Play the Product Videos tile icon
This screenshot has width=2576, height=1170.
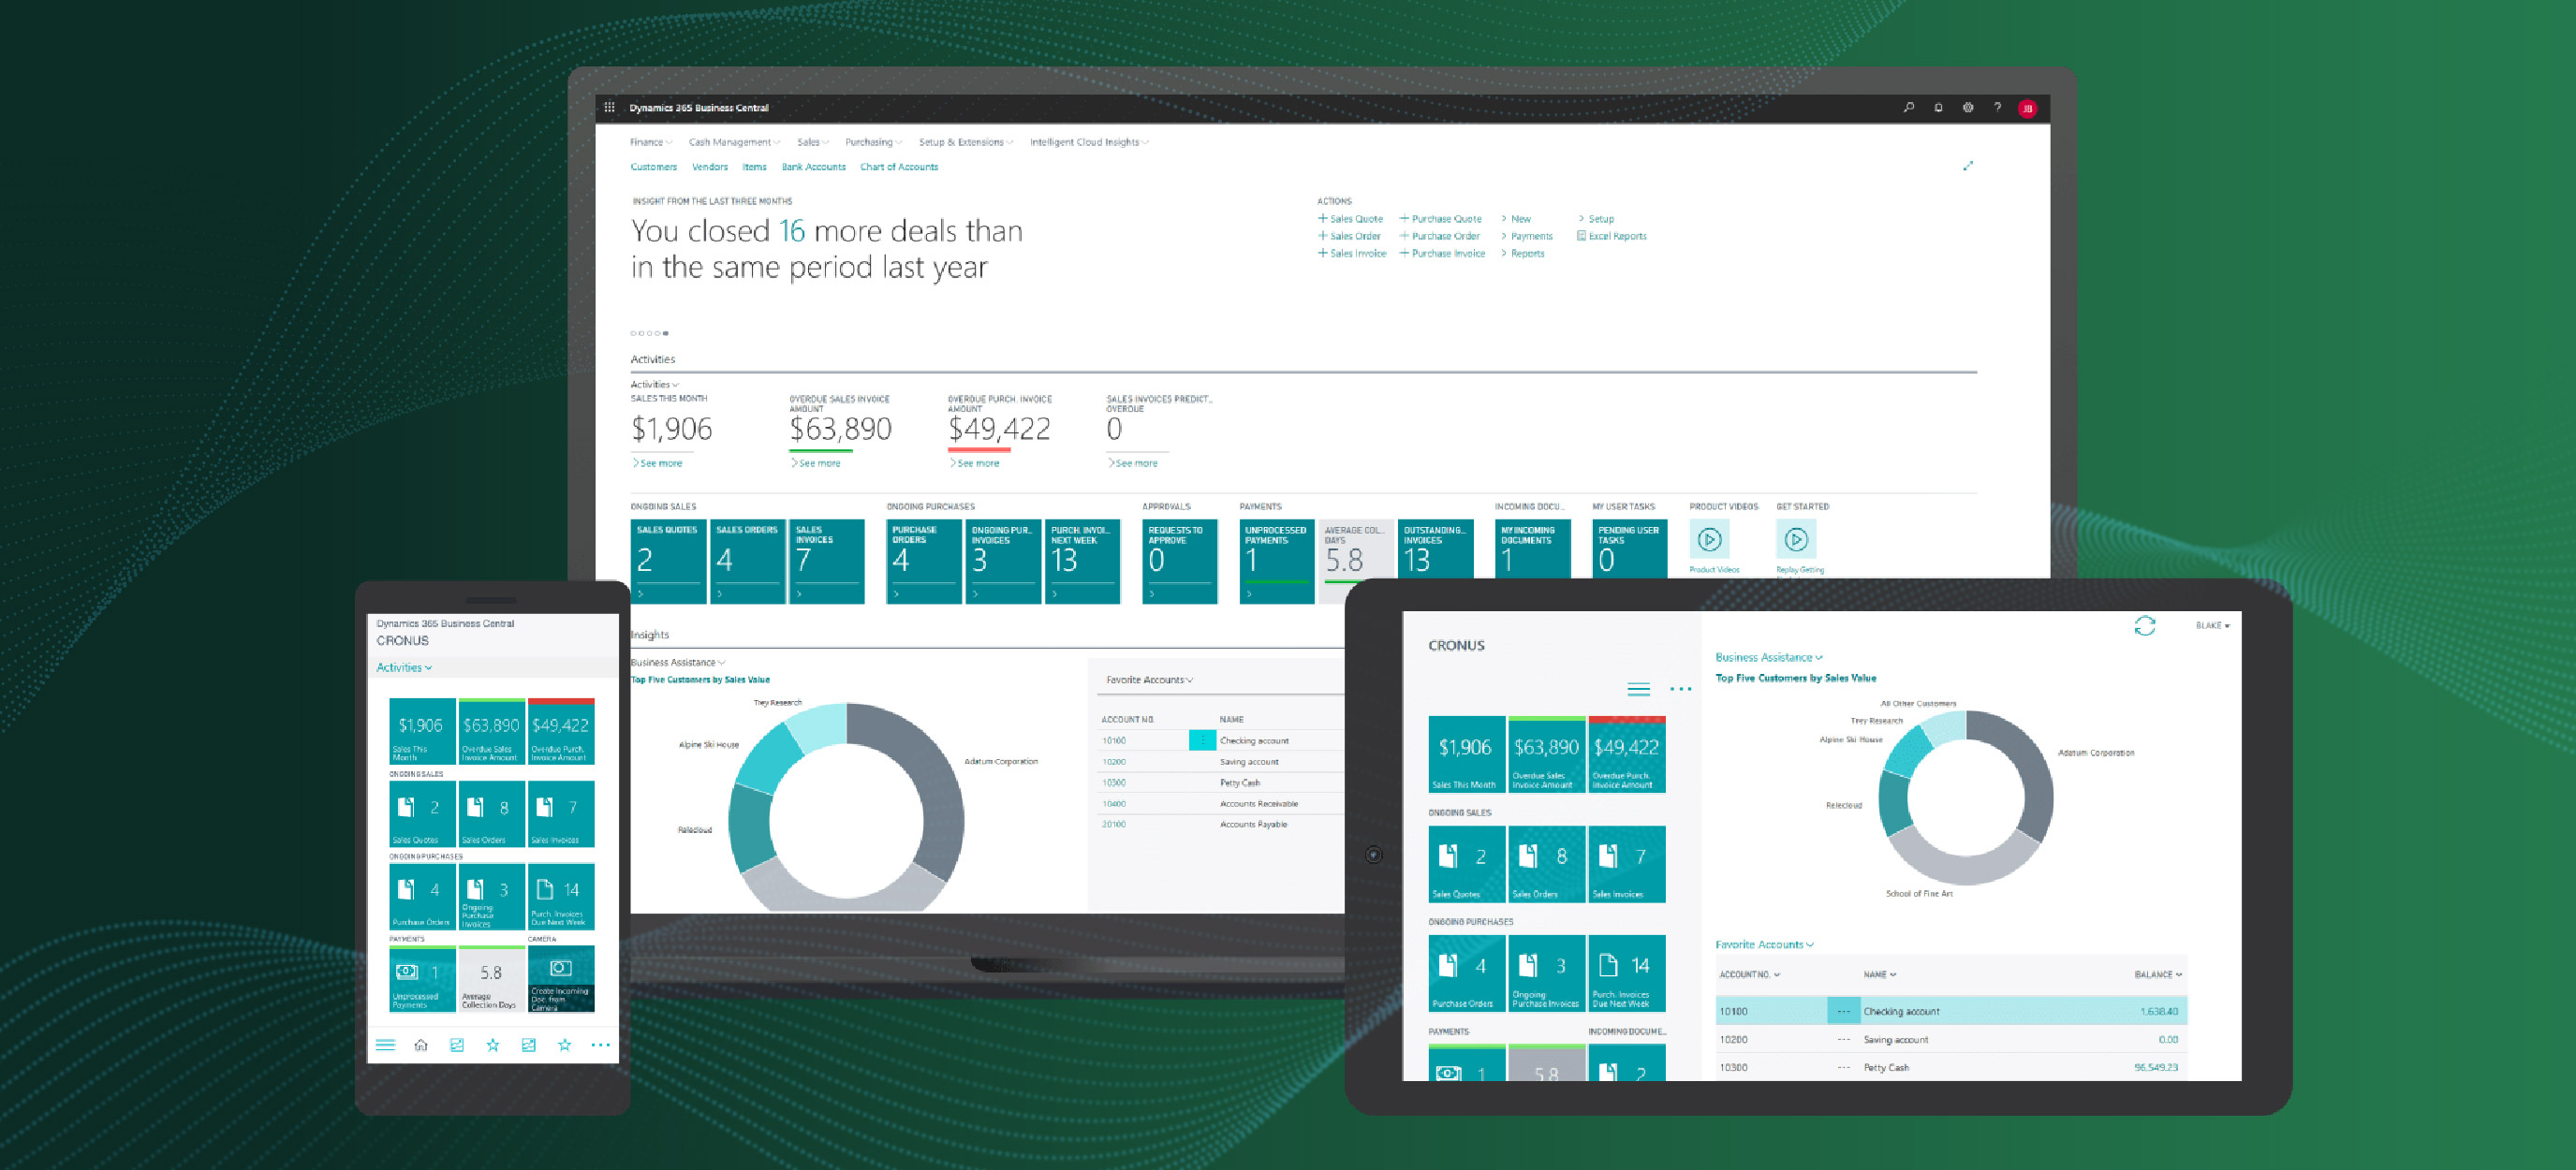pos(1709,540)
